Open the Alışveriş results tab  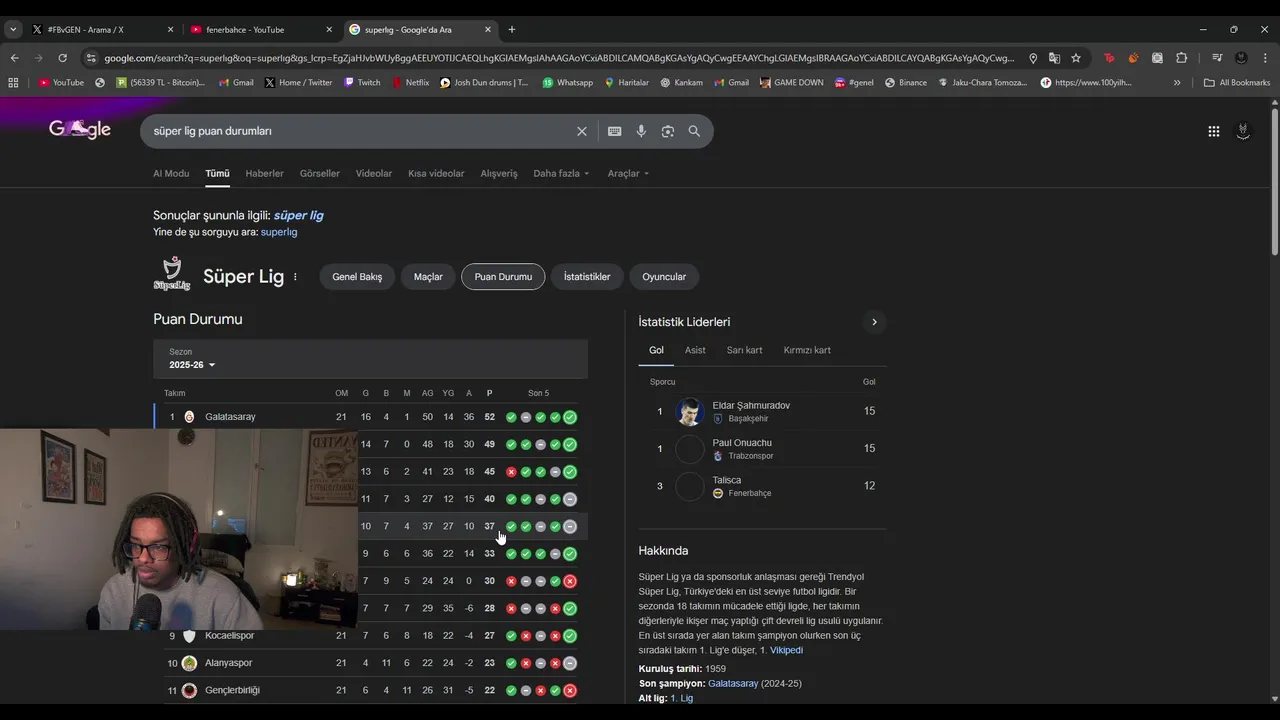tap(499, 173)
